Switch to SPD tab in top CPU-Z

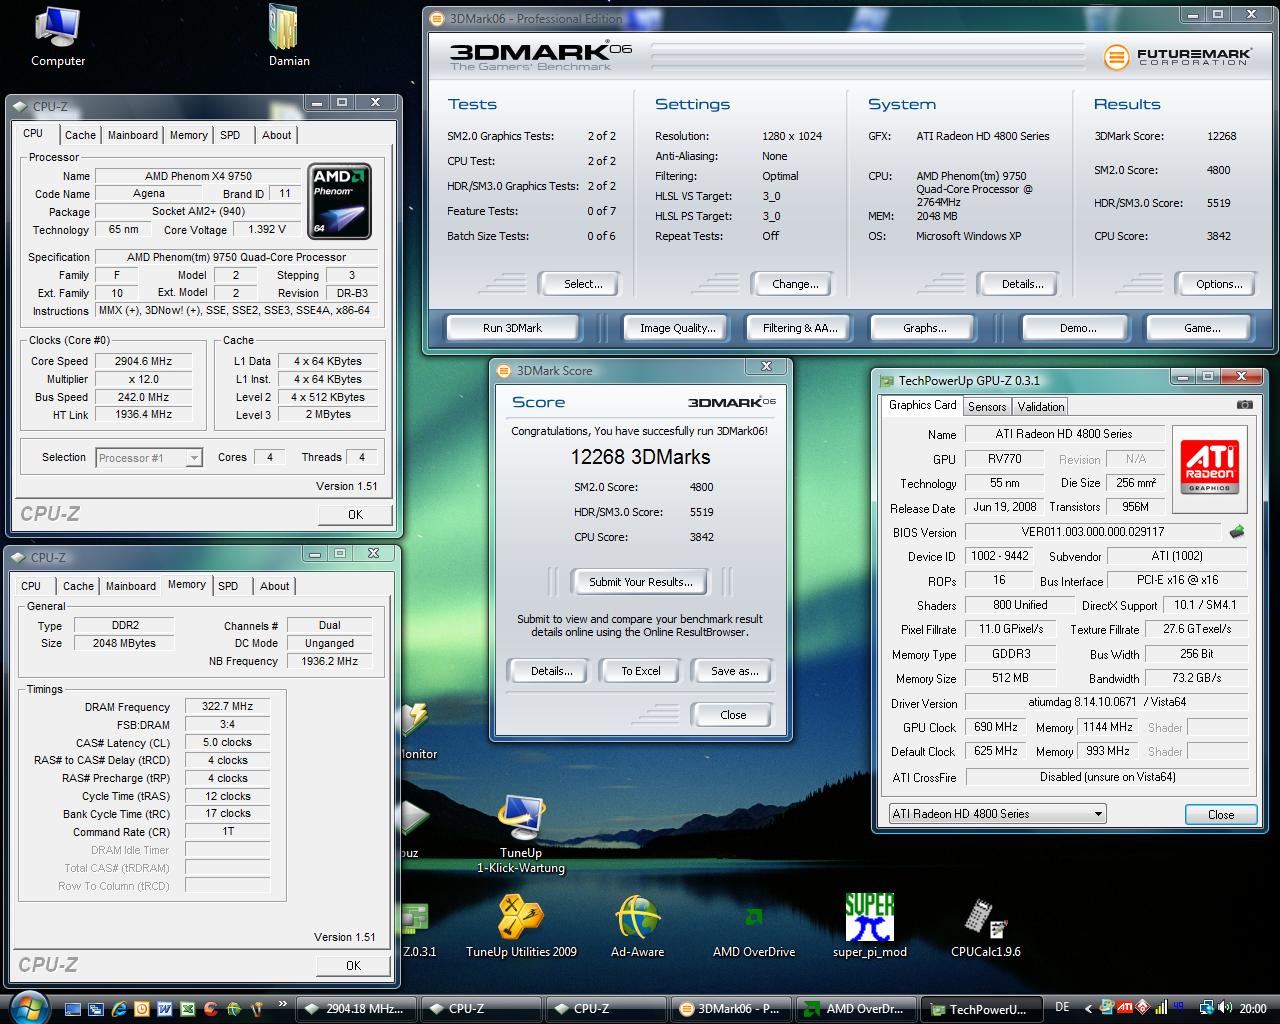230,135
